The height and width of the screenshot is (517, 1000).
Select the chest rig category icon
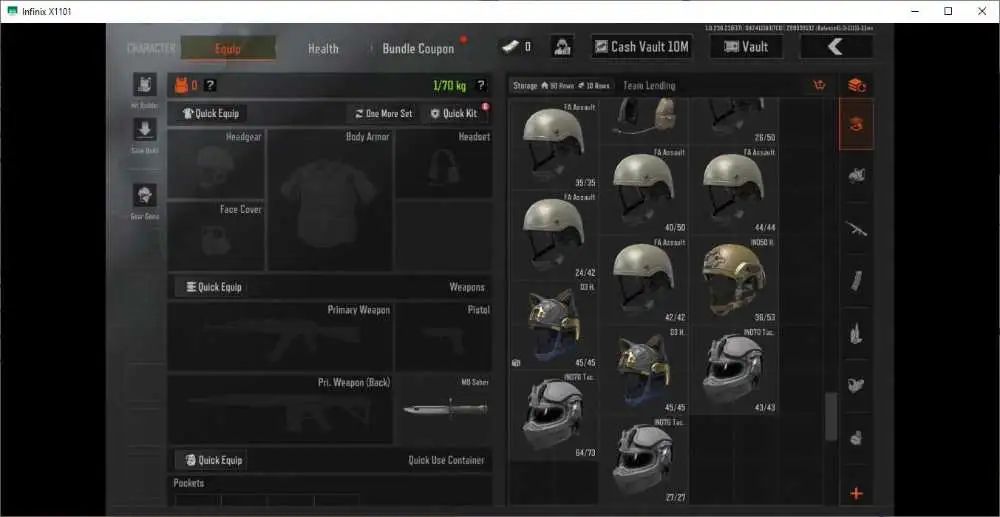pyautogui.click(x=857, y=385)
